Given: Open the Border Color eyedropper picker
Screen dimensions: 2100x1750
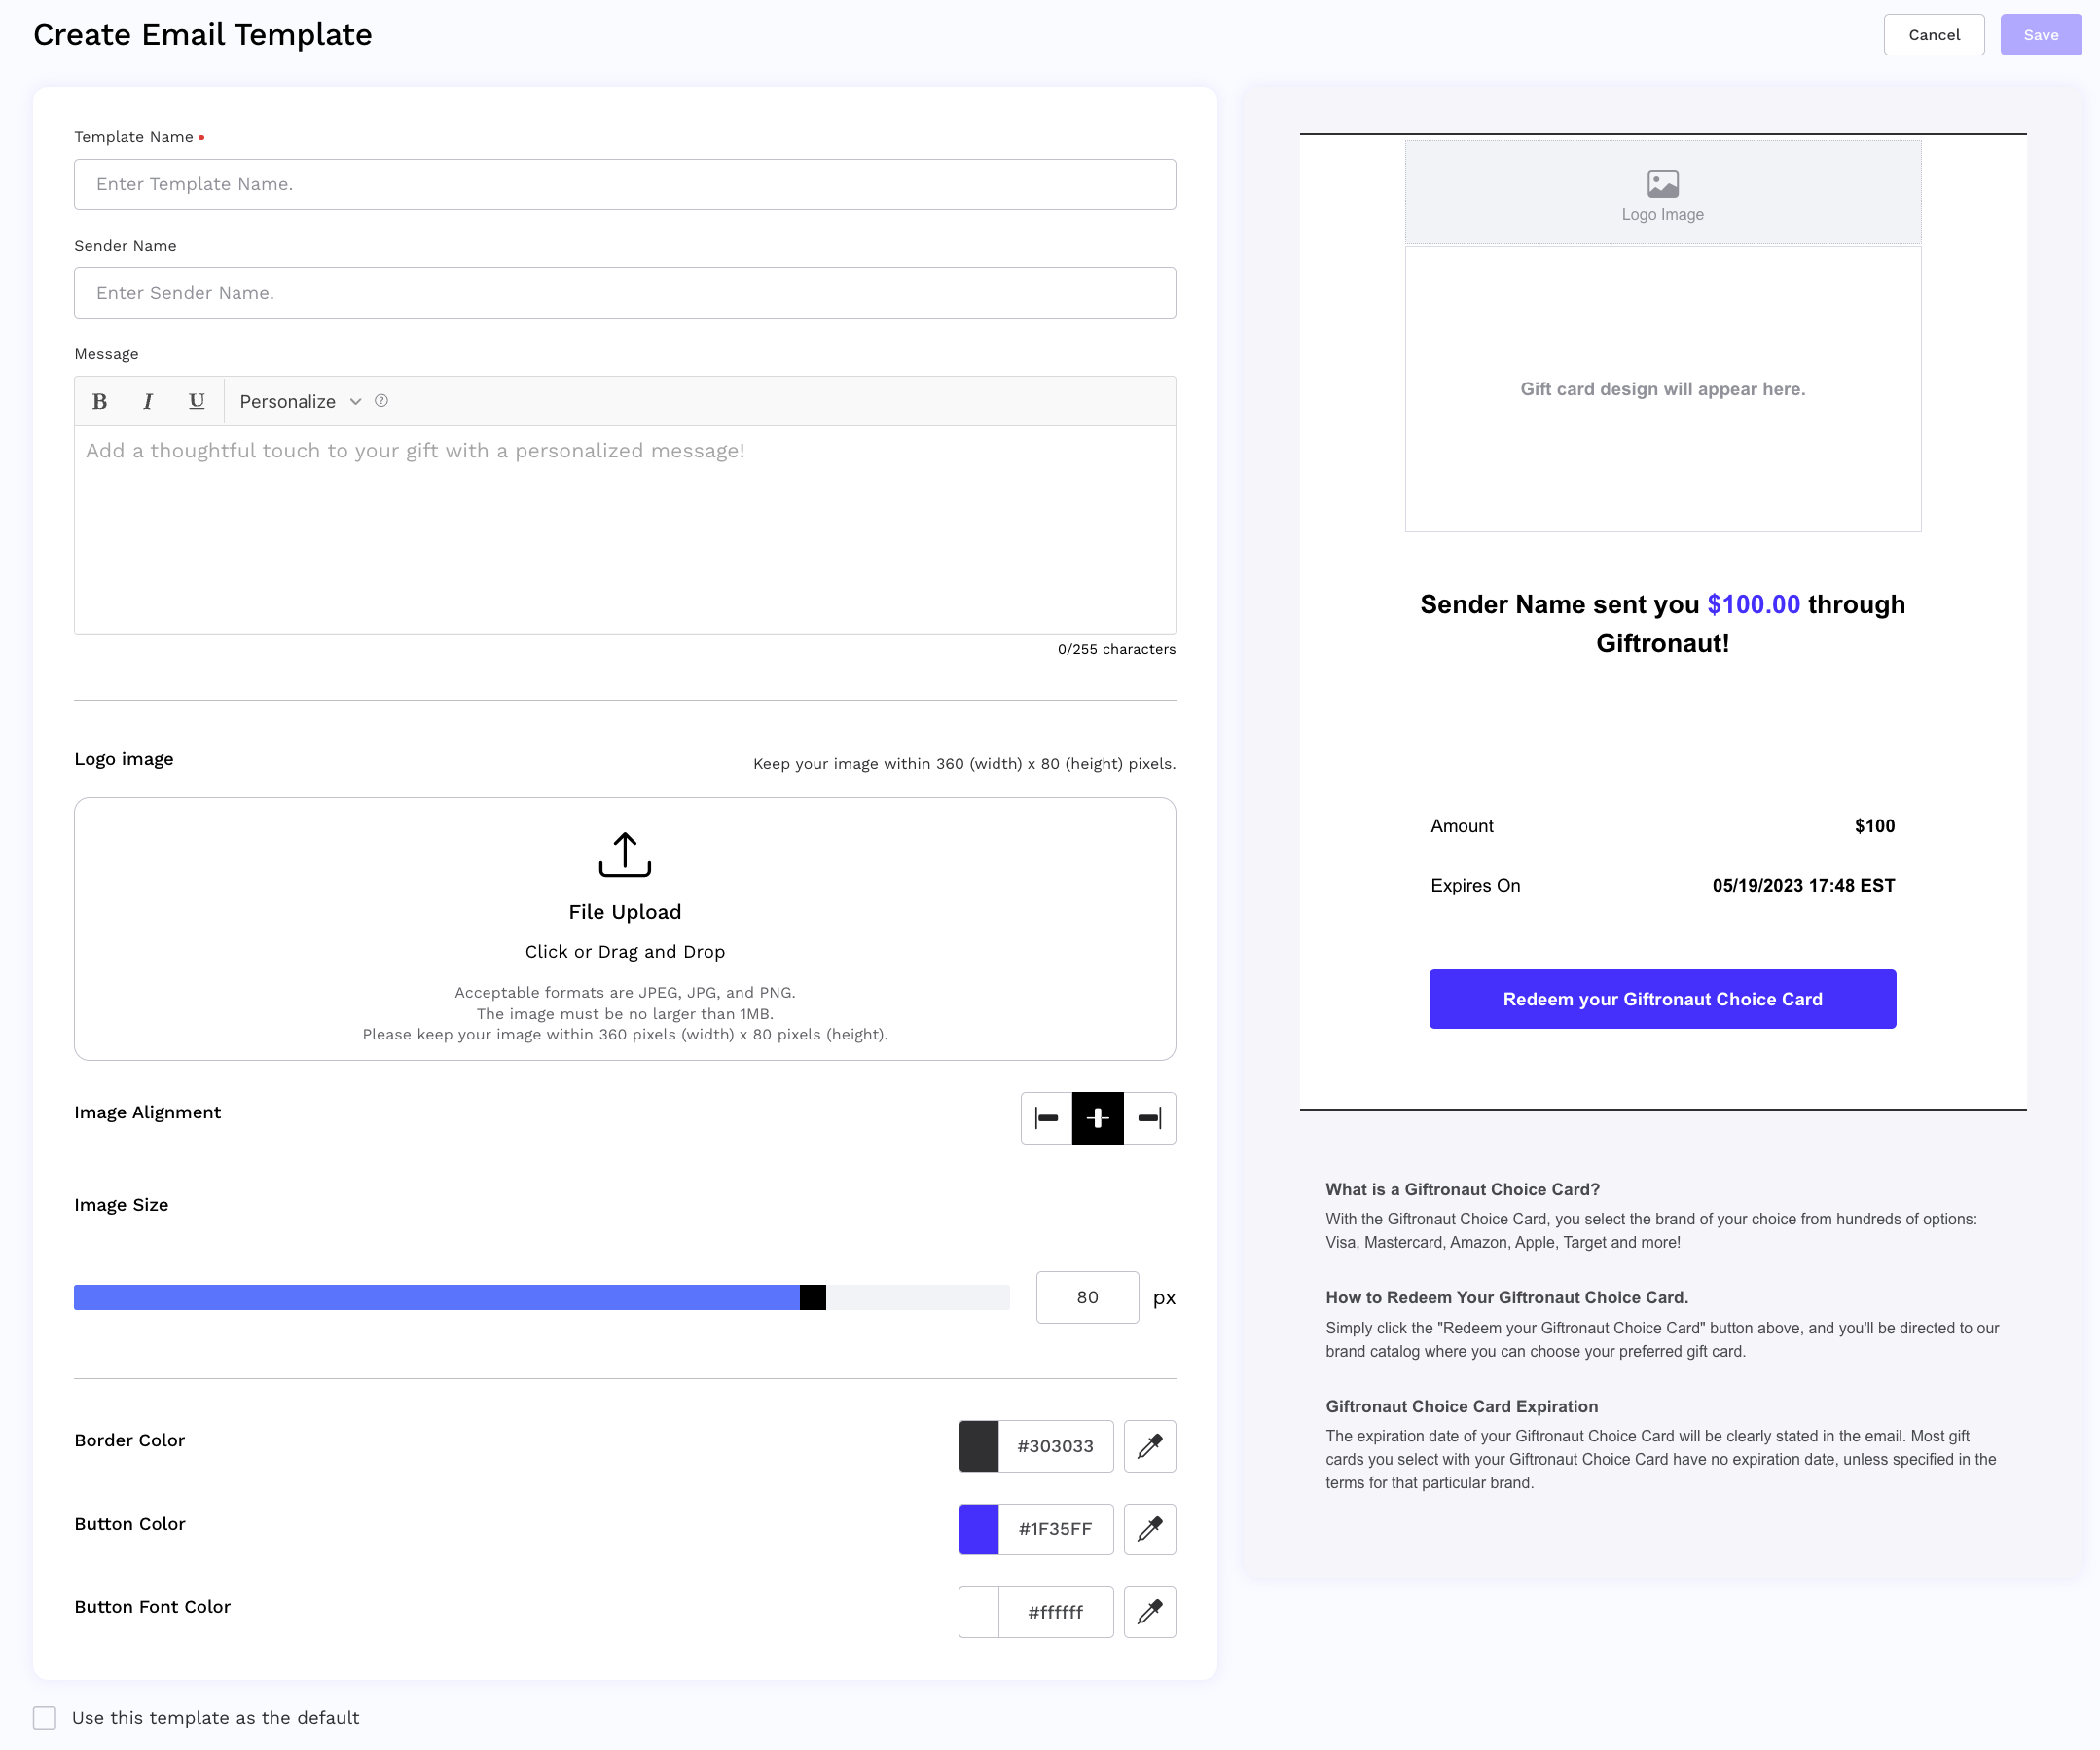Looking at the screenshot, I should tap(1149, 1446).
